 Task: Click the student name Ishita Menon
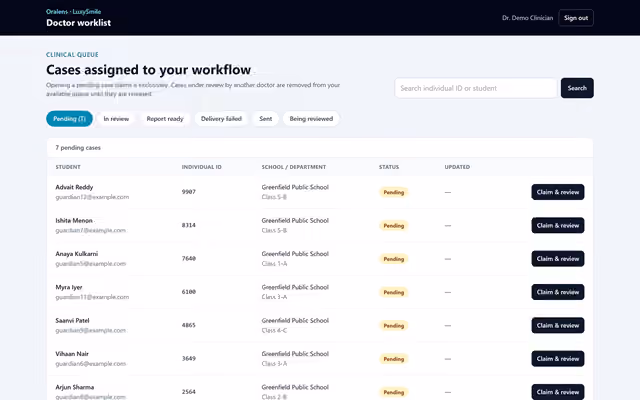(74, 220)
